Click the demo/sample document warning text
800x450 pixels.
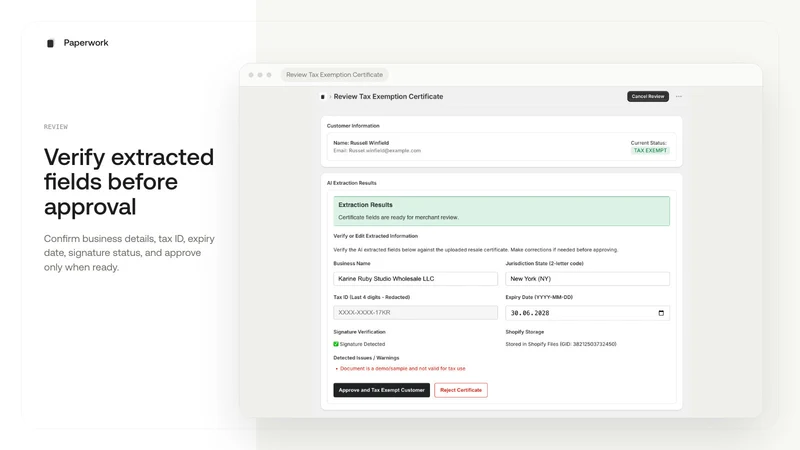click(x=403, y=368)
